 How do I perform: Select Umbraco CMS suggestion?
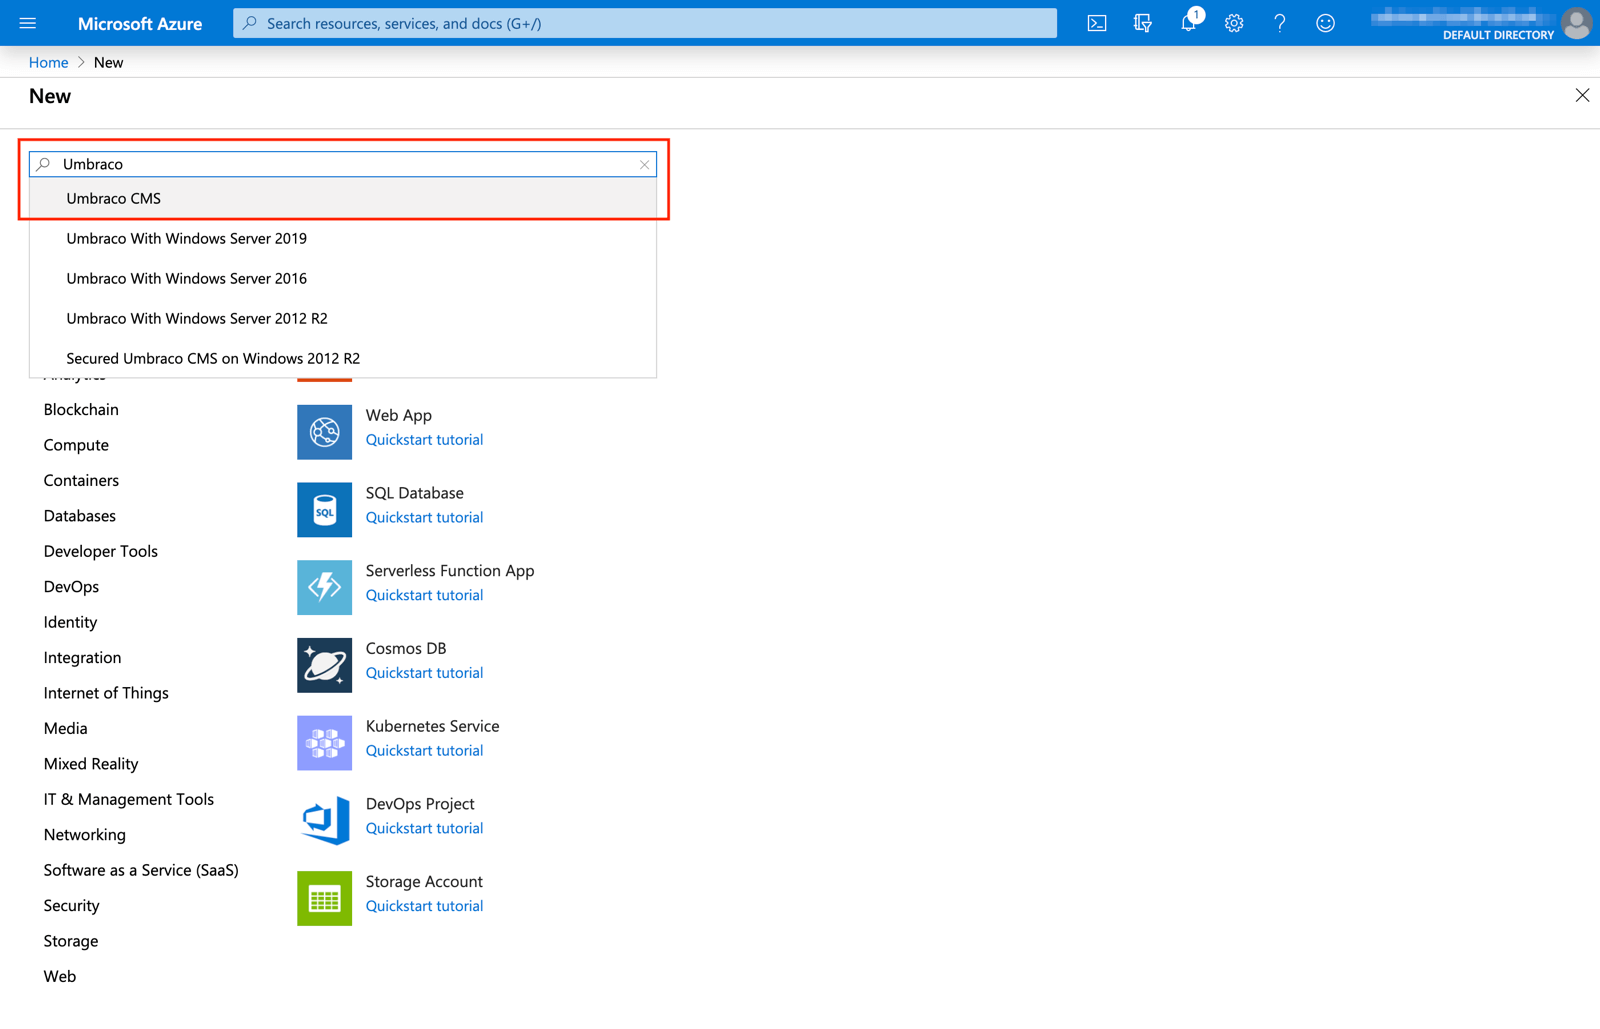coord(343,198)
